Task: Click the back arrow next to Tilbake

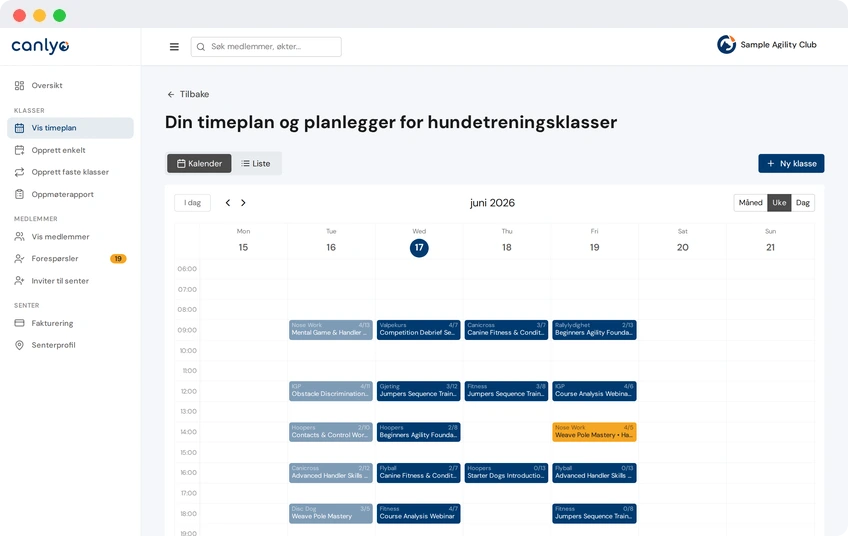Action: click(171, 94)
